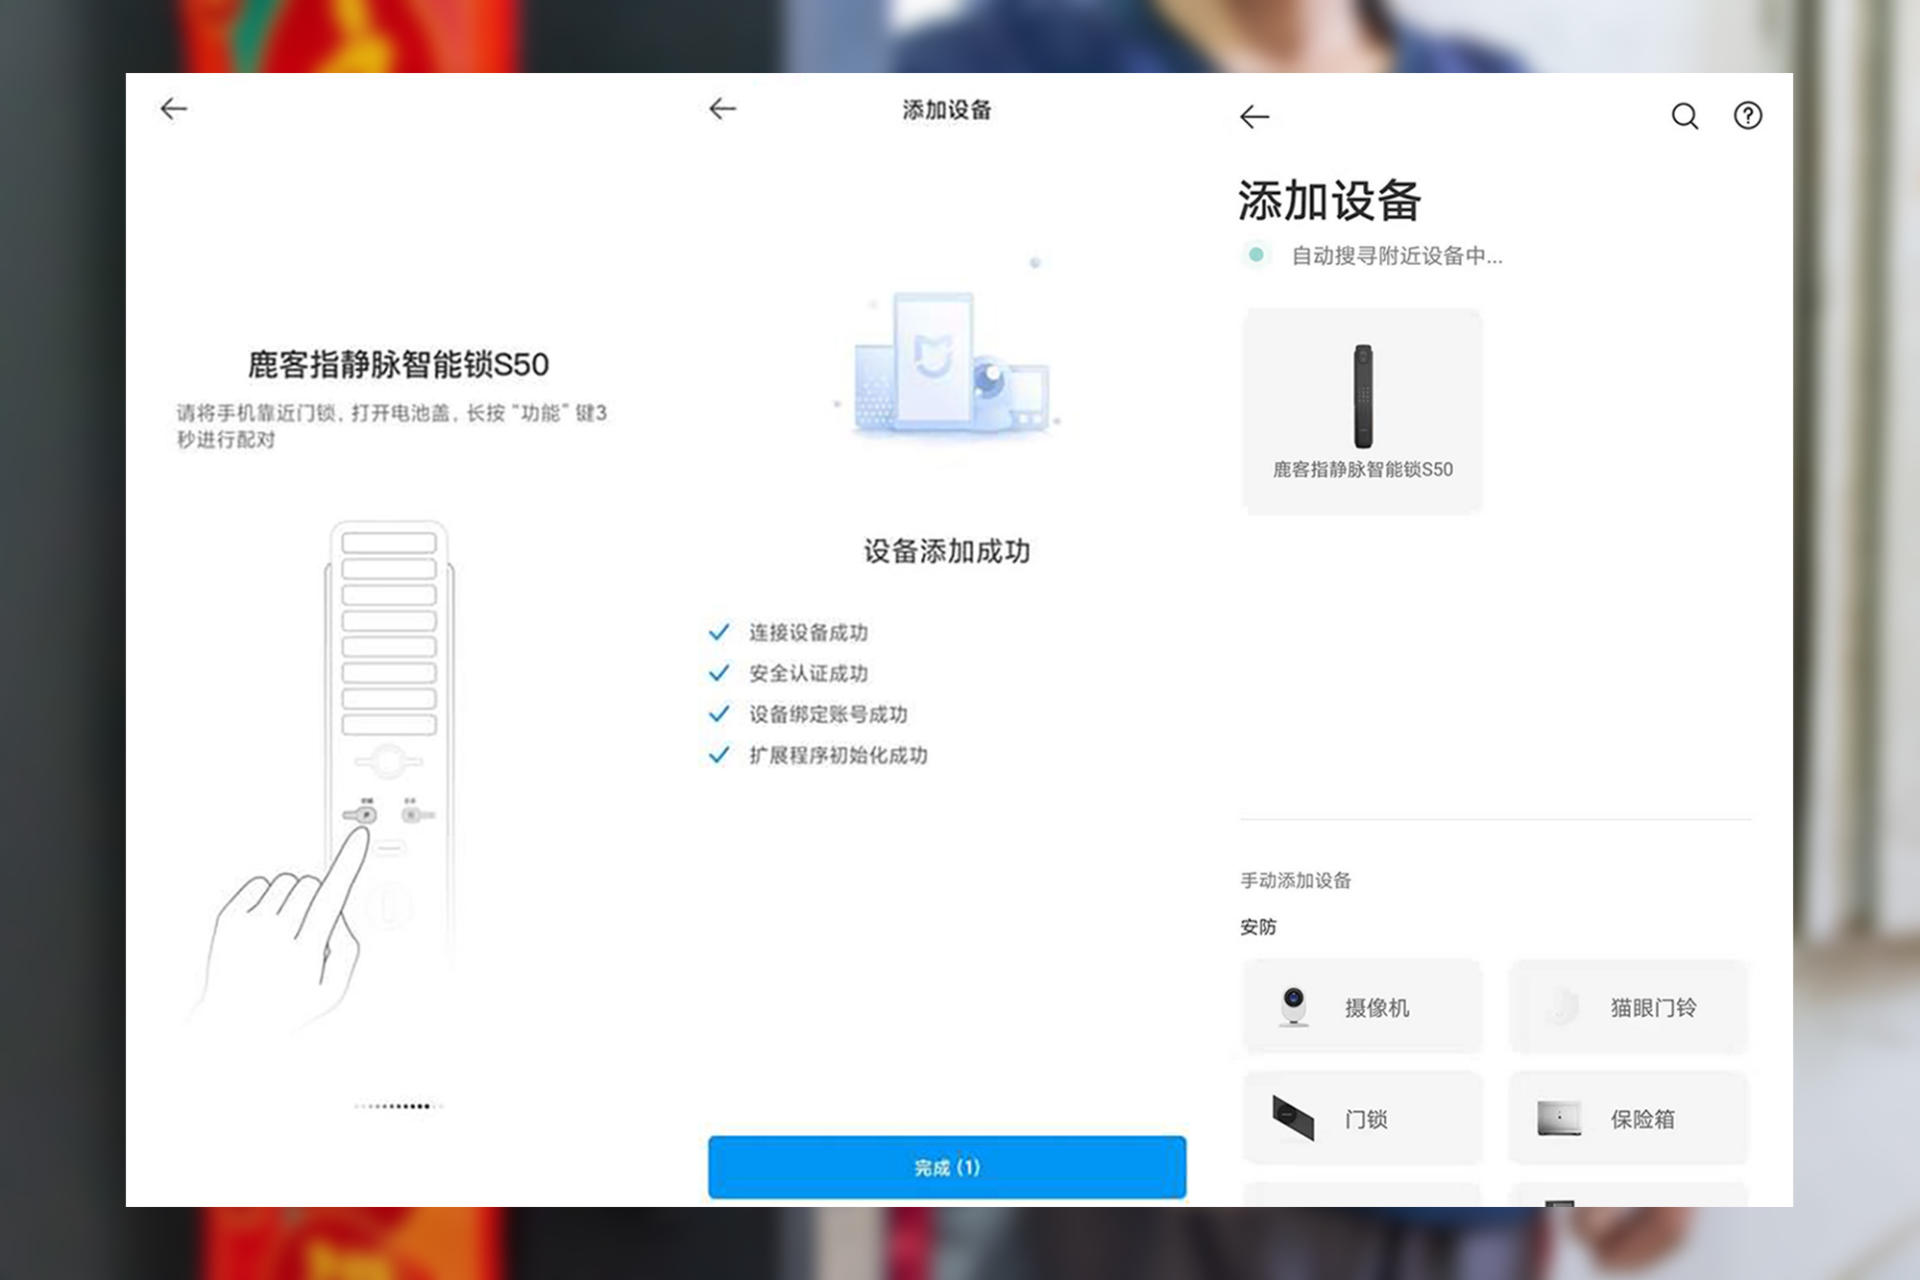The height and width of the screenshot is (1280, 1920).
Task: Go back using the leftmost back arrow
Action: click(x=172, y=108)
